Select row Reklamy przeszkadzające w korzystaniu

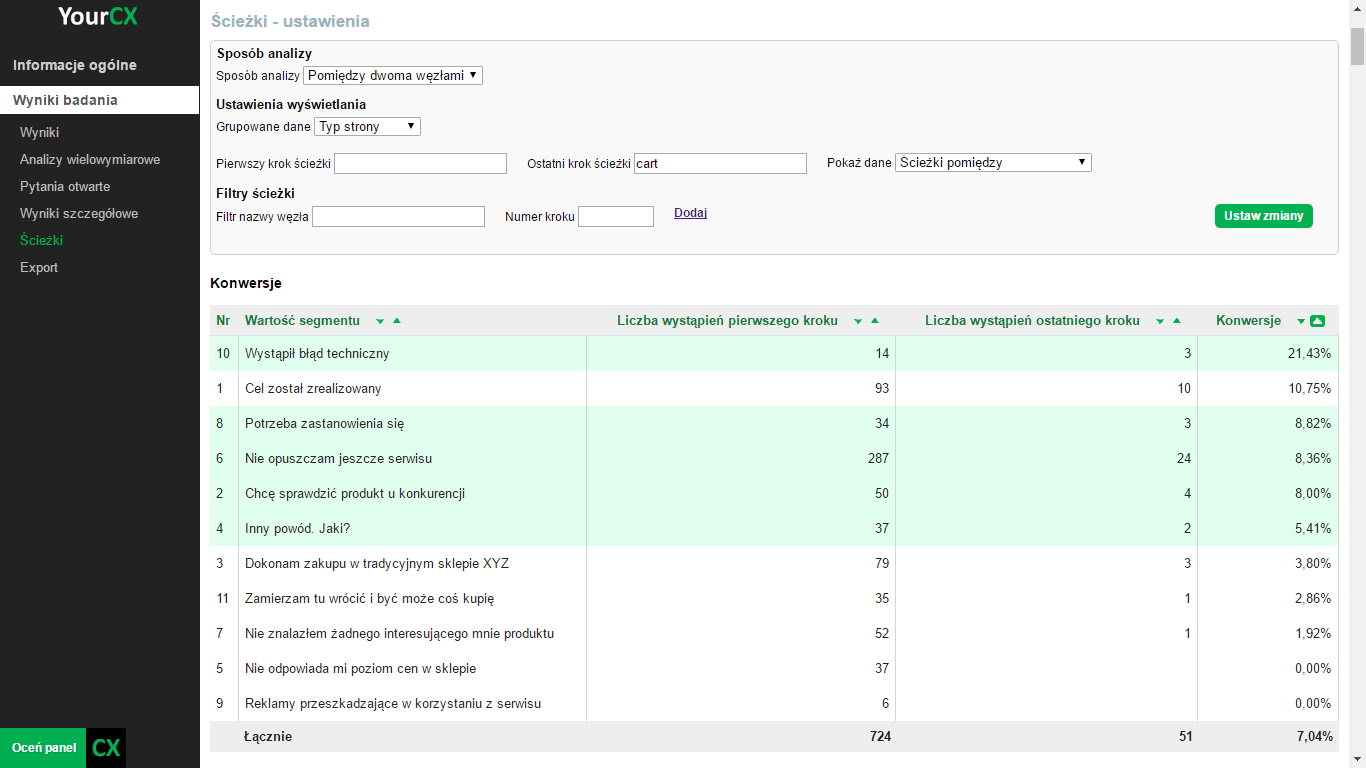tap(774, 703)
